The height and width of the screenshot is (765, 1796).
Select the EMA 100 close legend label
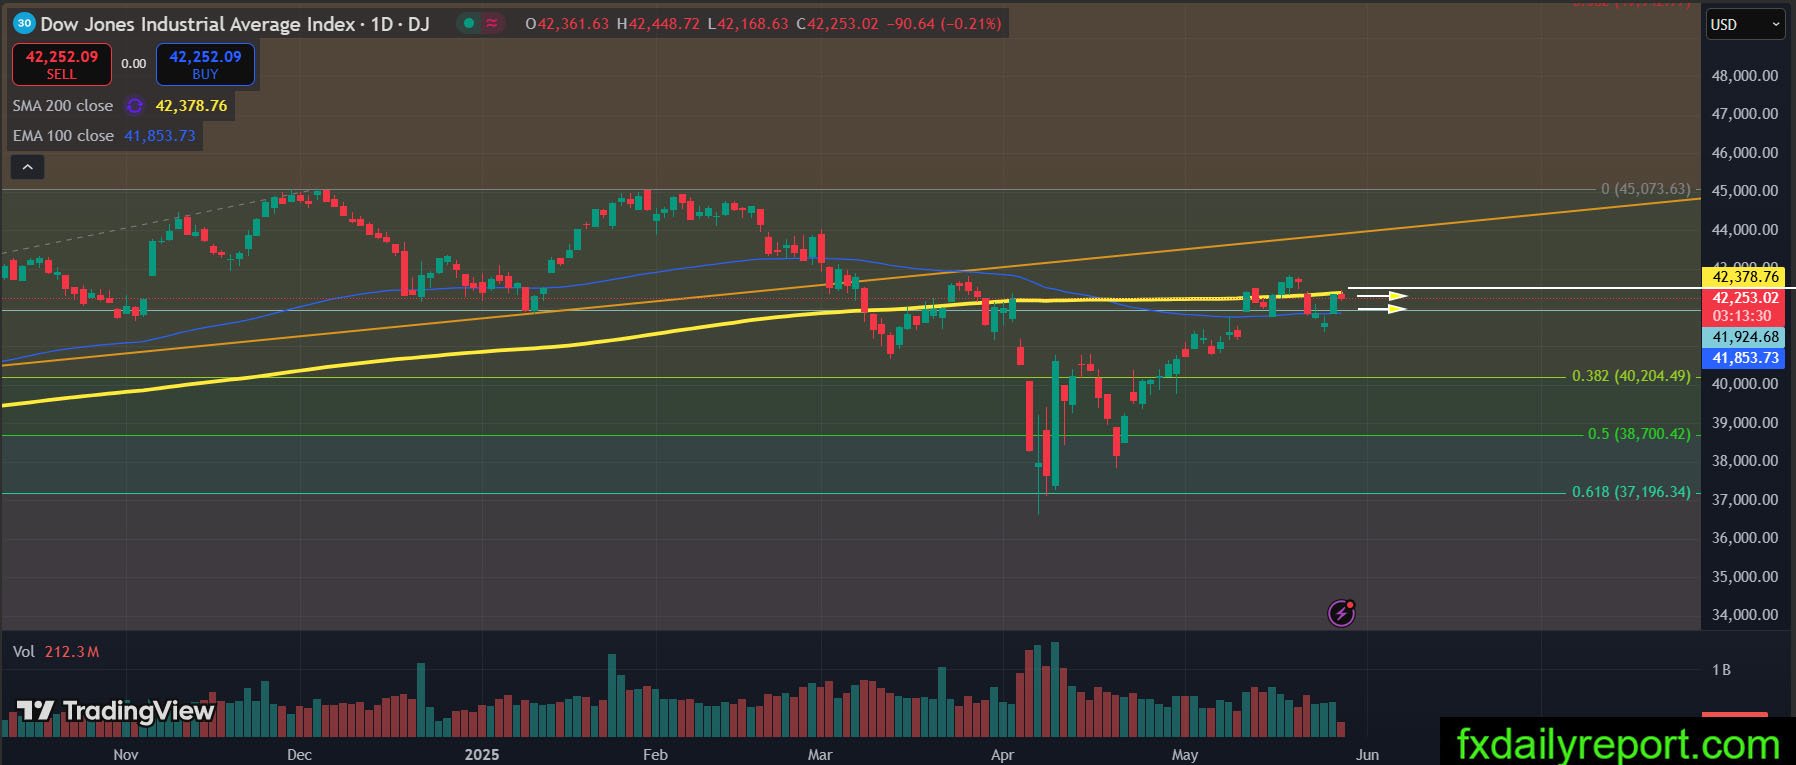[x=63, y=136]
